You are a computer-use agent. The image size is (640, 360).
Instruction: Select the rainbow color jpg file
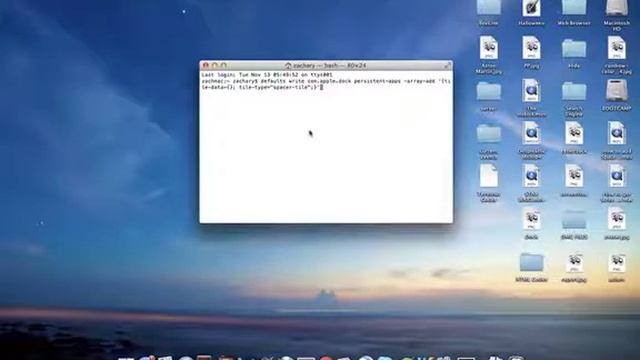[x=616, y=48]
